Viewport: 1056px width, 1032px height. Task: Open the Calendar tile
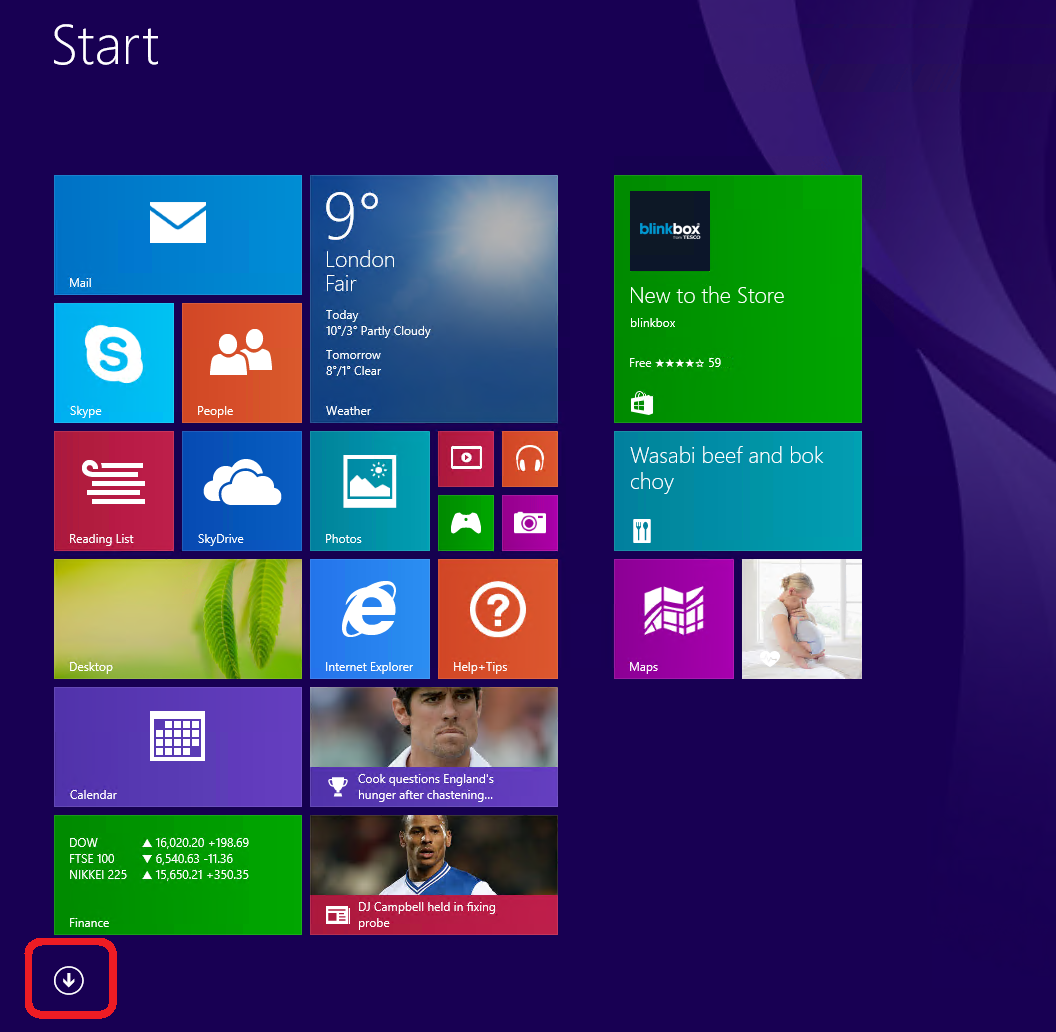click(178, 747)
